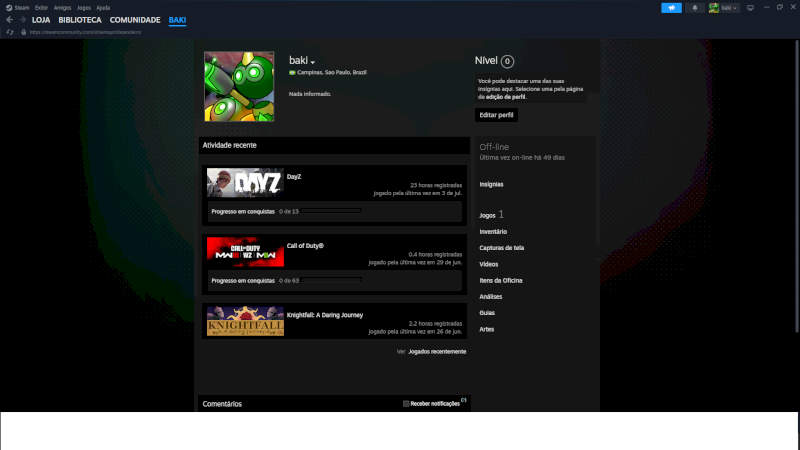Open the notifications bell
This screenshot has height=450, width=800.
tap(695, 7)
